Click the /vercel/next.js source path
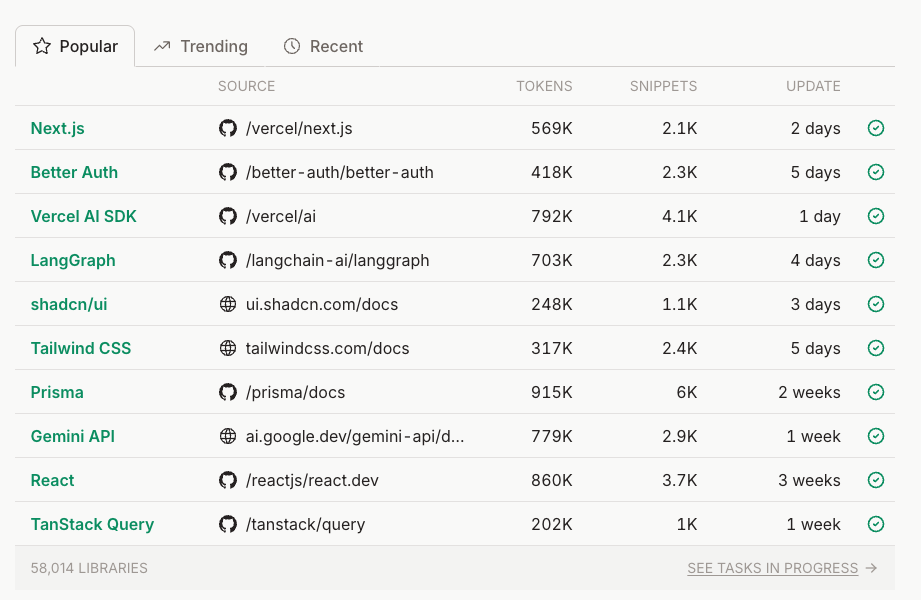The height and width of the screenshot is (600, 921). coord(299,128)
